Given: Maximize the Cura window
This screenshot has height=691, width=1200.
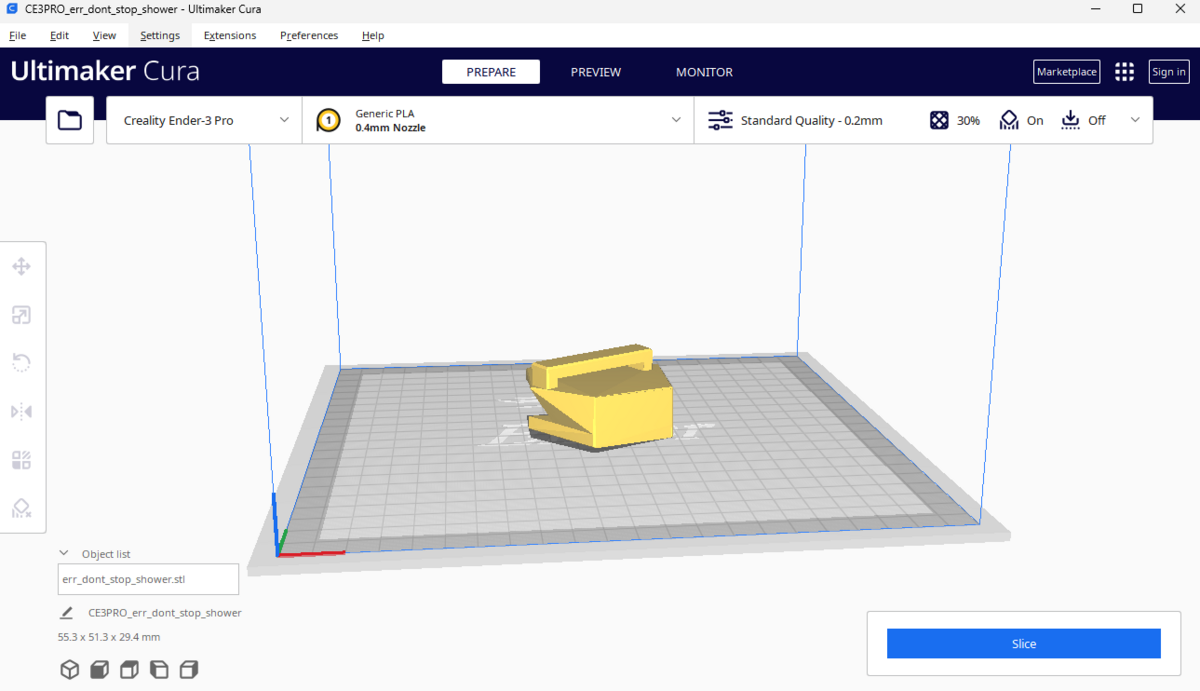Looking at the screenshot, I should pos(1138,9).
